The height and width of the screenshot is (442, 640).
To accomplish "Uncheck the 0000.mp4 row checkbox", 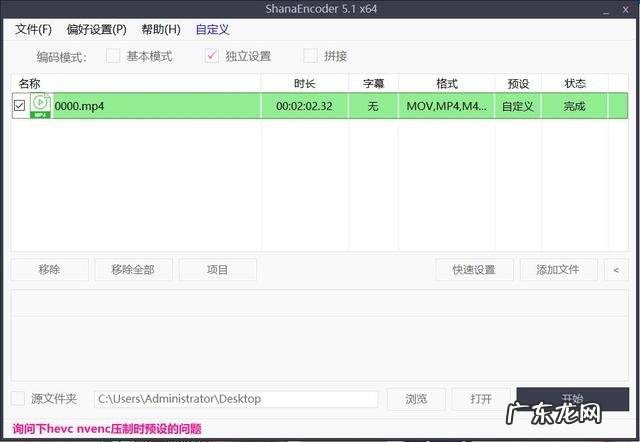I will point(19,106).
